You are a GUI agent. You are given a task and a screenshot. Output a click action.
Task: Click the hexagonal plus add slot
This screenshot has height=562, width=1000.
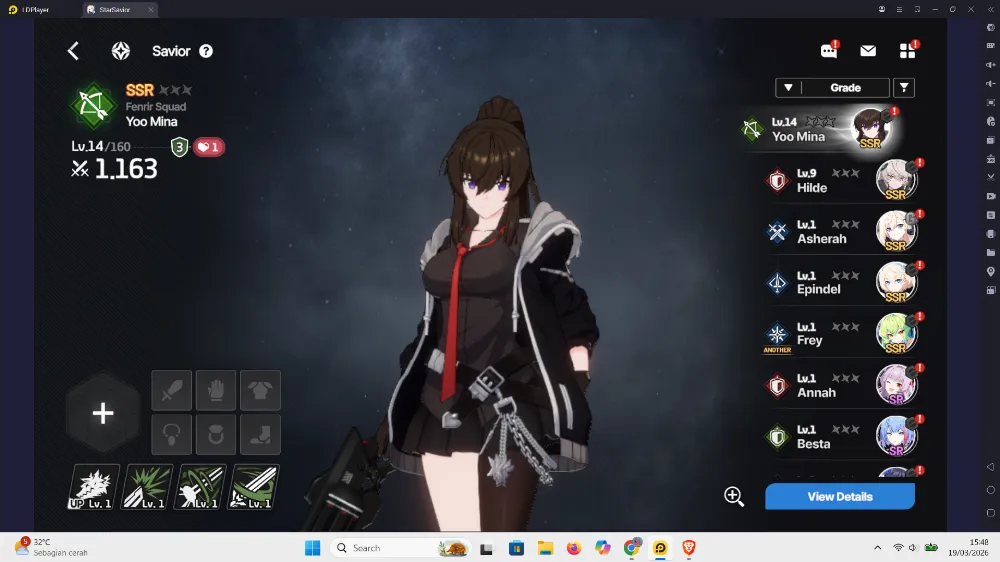click(103, 413)
